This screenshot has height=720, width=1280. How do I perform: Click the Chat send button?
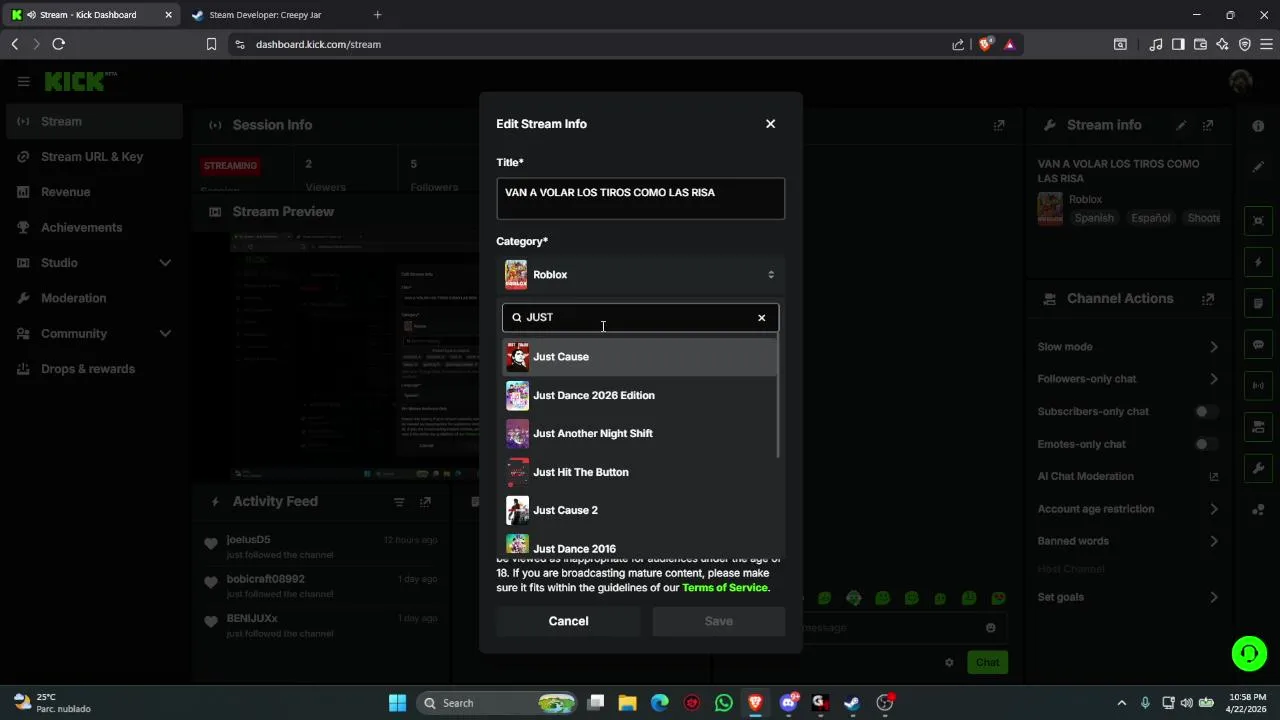(x=987, y=662)
